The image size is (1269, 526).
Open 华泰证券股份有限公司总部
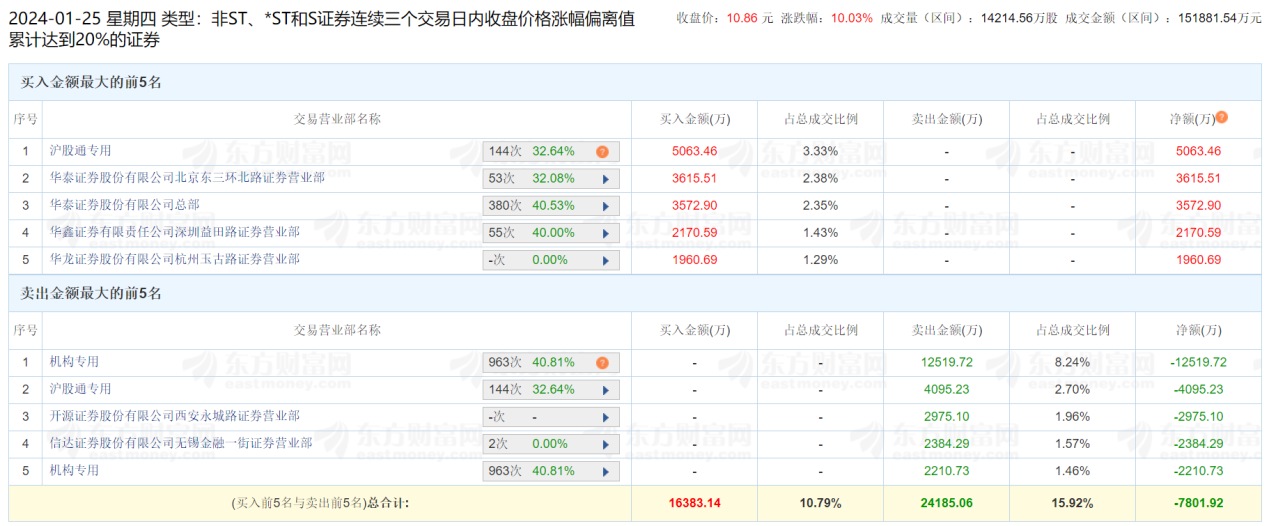click(x=124, y=204)
